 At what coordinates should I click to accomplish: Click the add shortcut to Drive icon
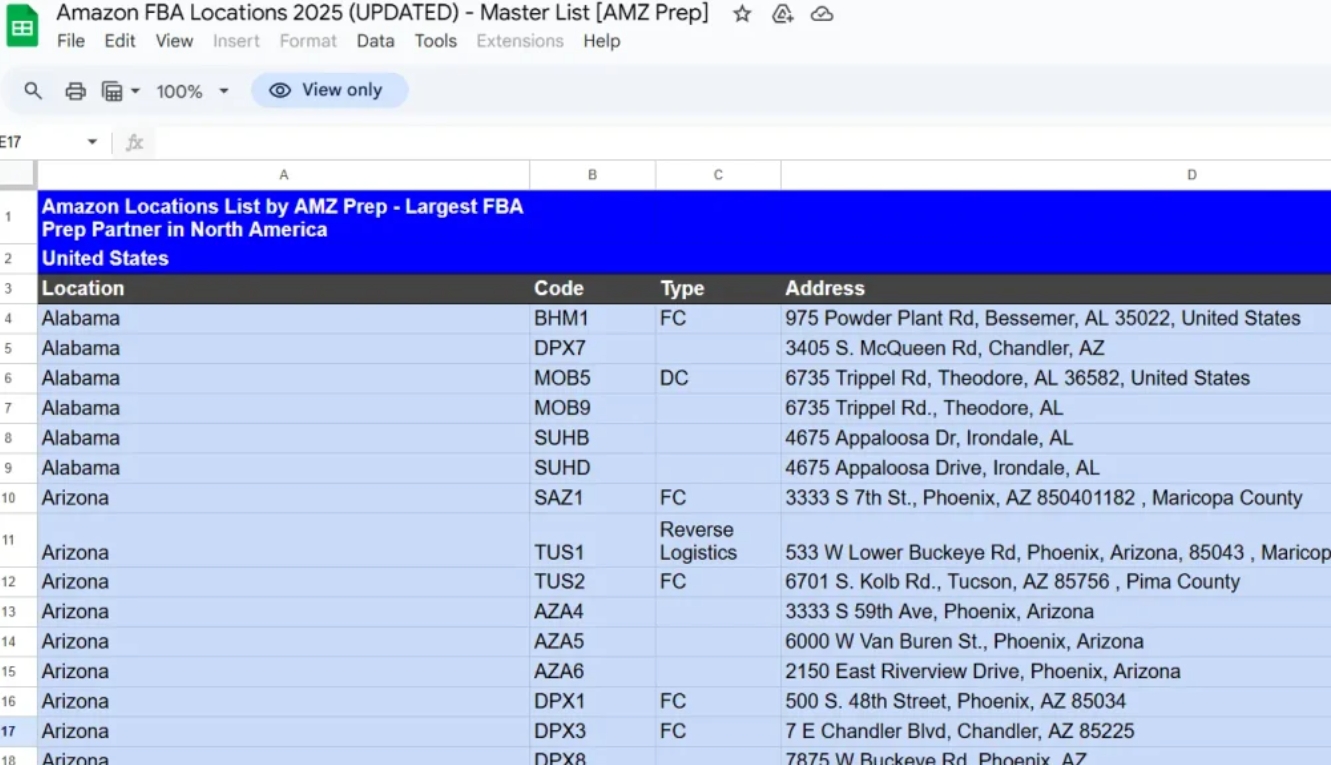point(783,14)
